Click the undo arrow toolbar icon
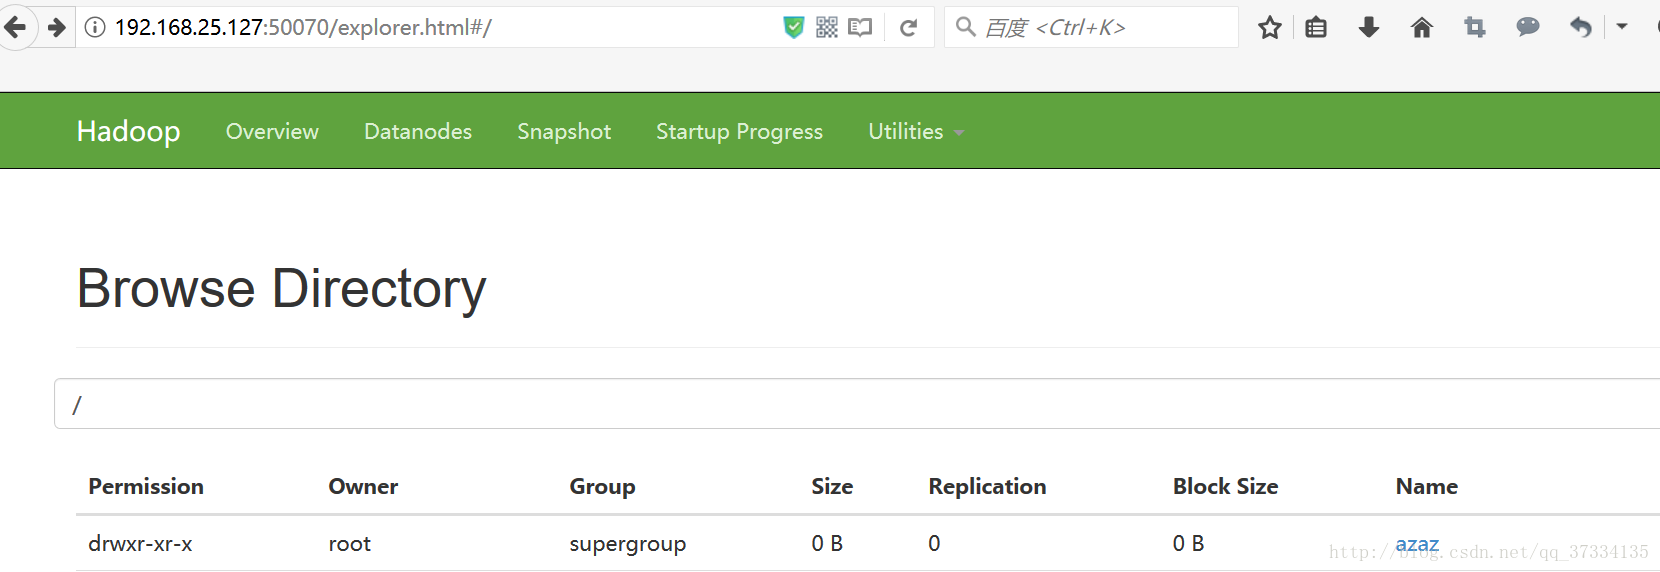 (1580, 27)
